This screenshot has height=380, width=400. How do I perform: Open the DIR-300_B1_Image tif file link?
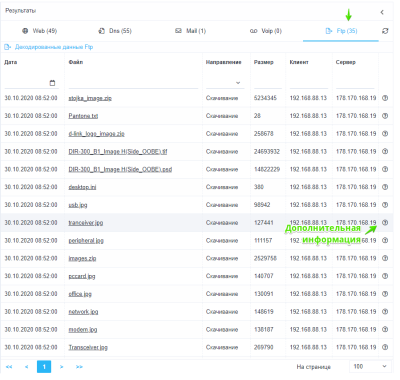[x=118, y=152]
